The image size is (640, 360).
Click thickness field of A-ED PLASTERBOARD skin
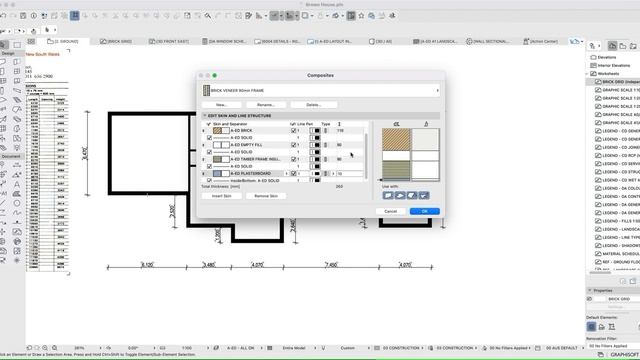349,173
